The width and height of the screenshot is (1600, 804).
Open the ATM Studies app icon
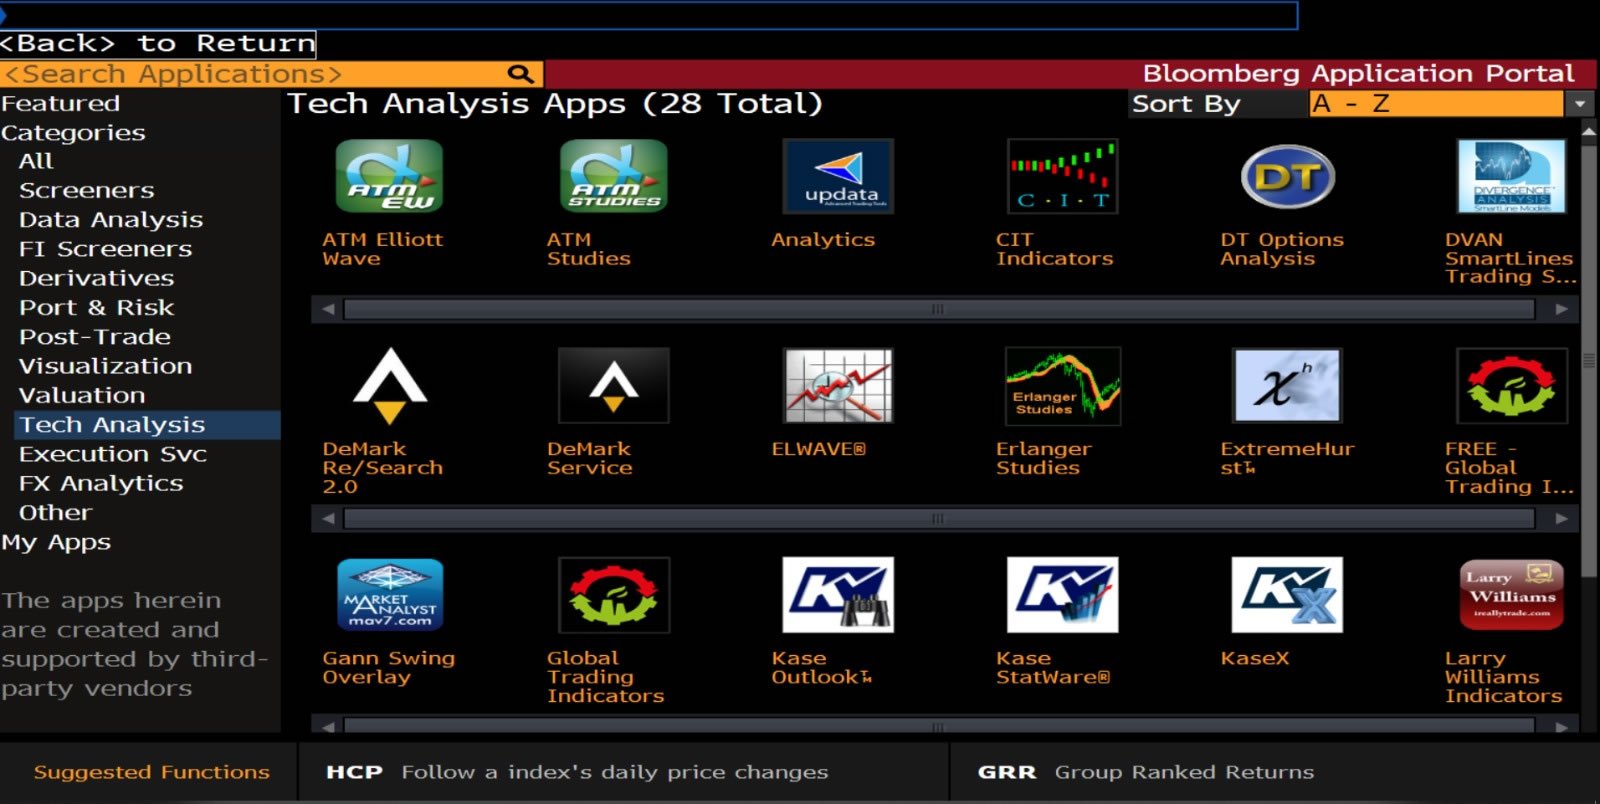pos(613,176)
